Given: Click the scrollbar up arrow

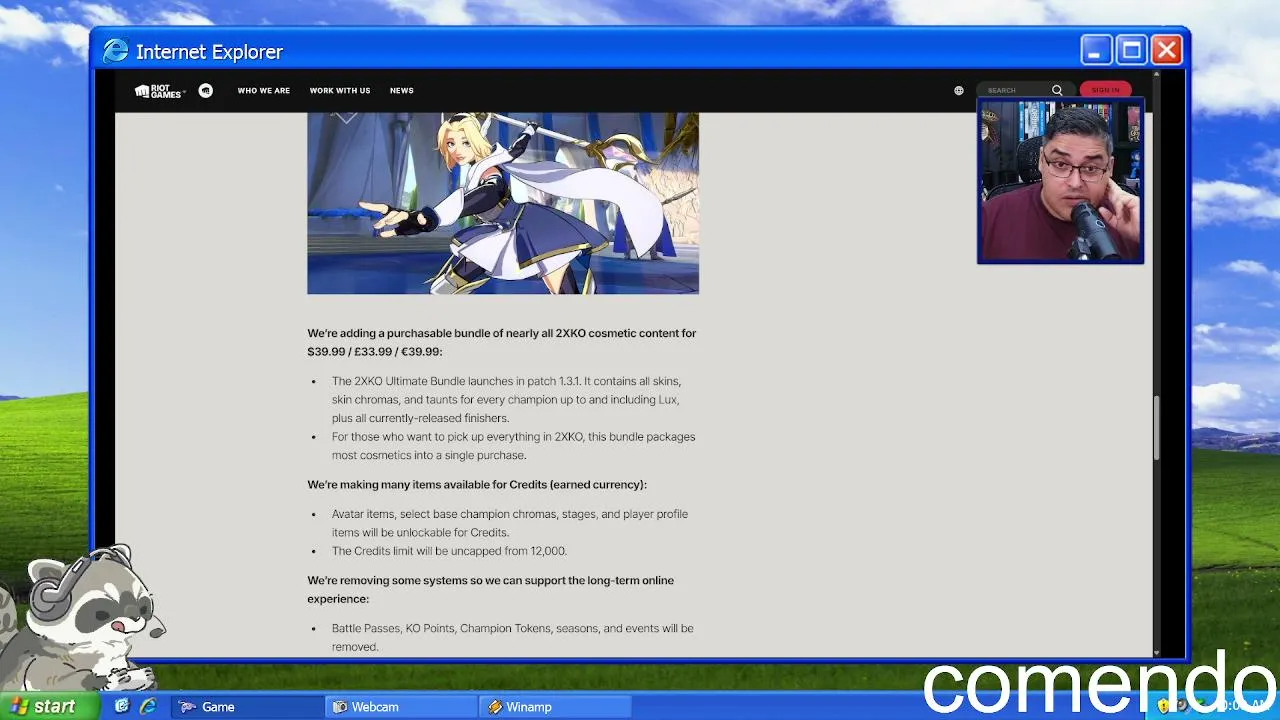Looking at the screenshot, I should coord(1157,75).
